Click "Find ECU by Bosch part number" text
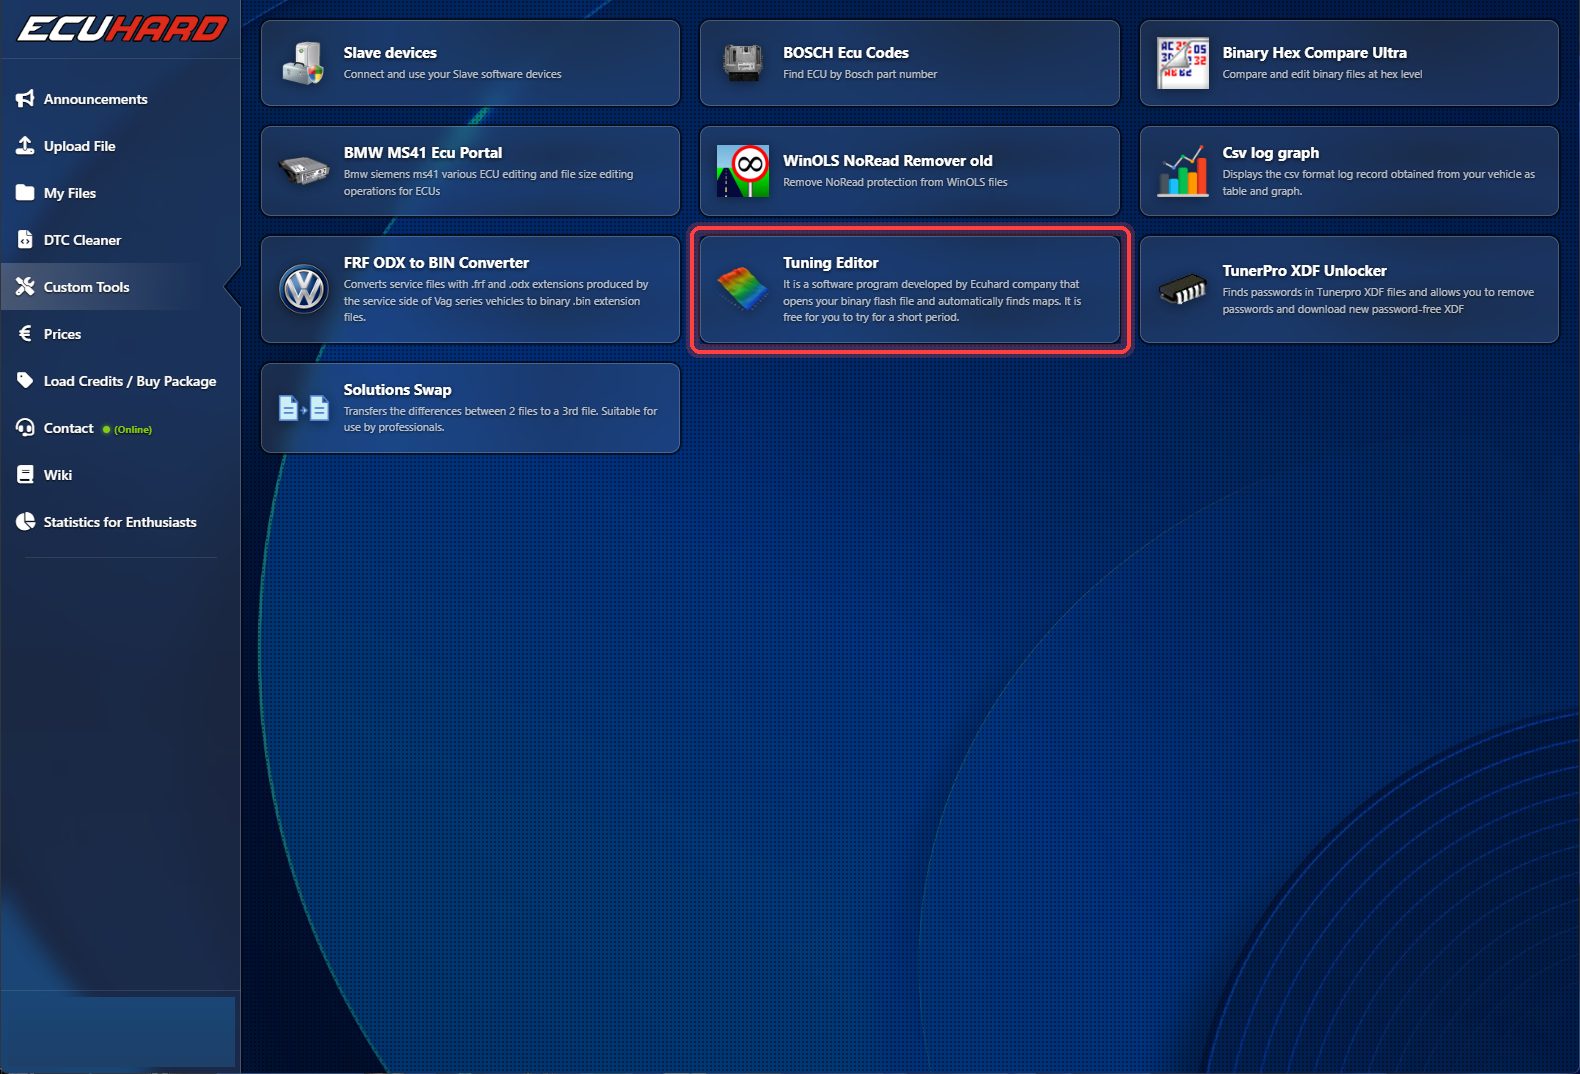The image size is (1580, 1074). coord(860,74)
